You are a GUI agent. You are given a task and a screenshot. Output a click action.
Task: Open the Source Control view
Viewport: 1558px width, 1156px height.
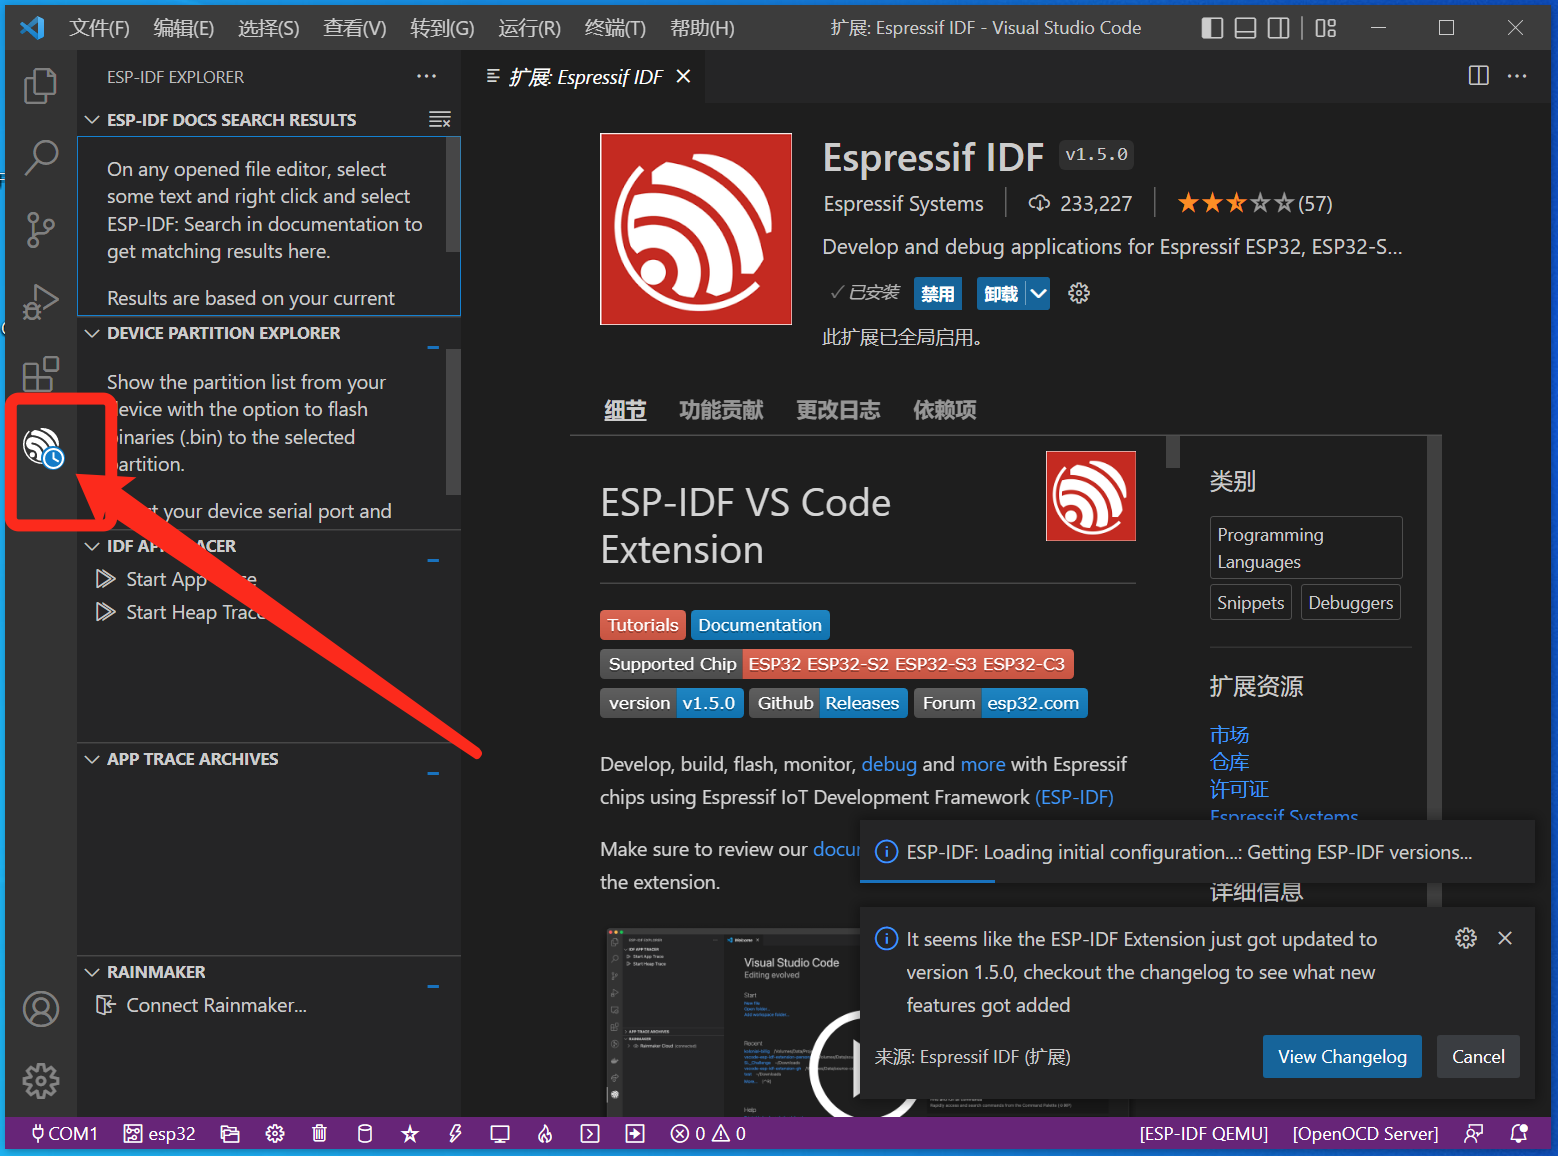coord(40,229)
